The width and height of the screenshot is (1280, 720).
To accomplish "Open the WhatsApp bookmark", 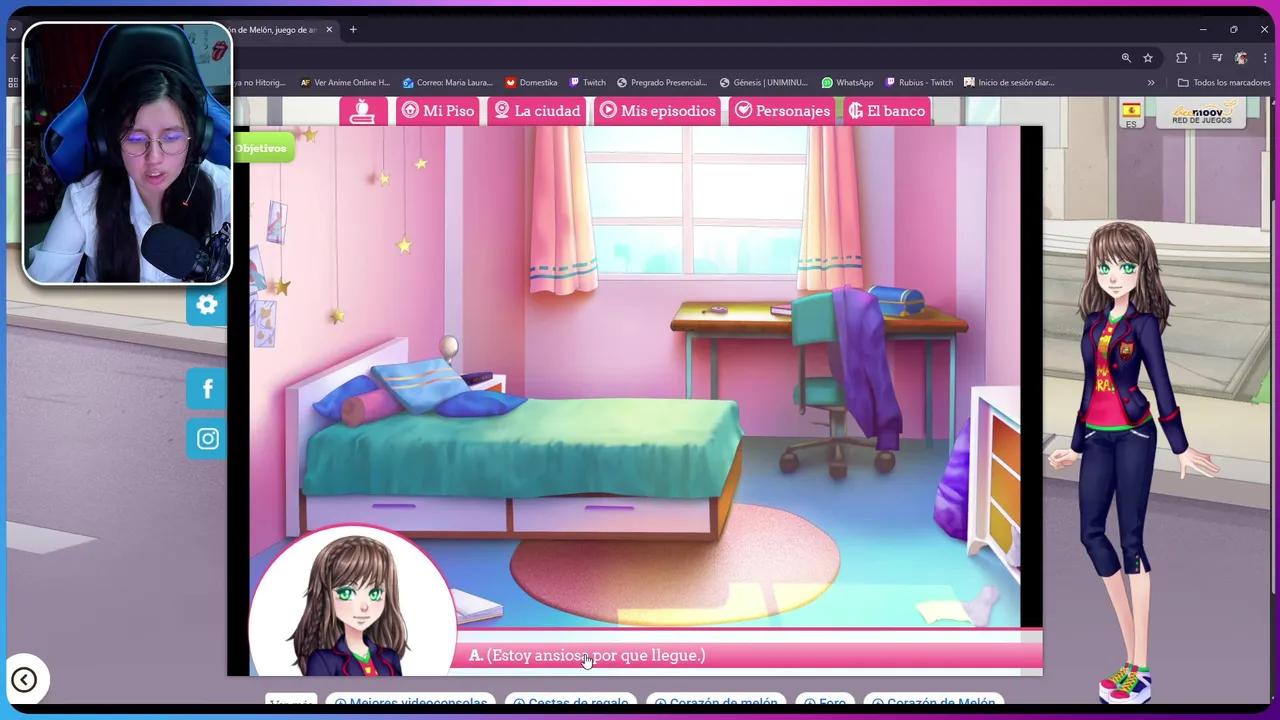I will [847, 83].
